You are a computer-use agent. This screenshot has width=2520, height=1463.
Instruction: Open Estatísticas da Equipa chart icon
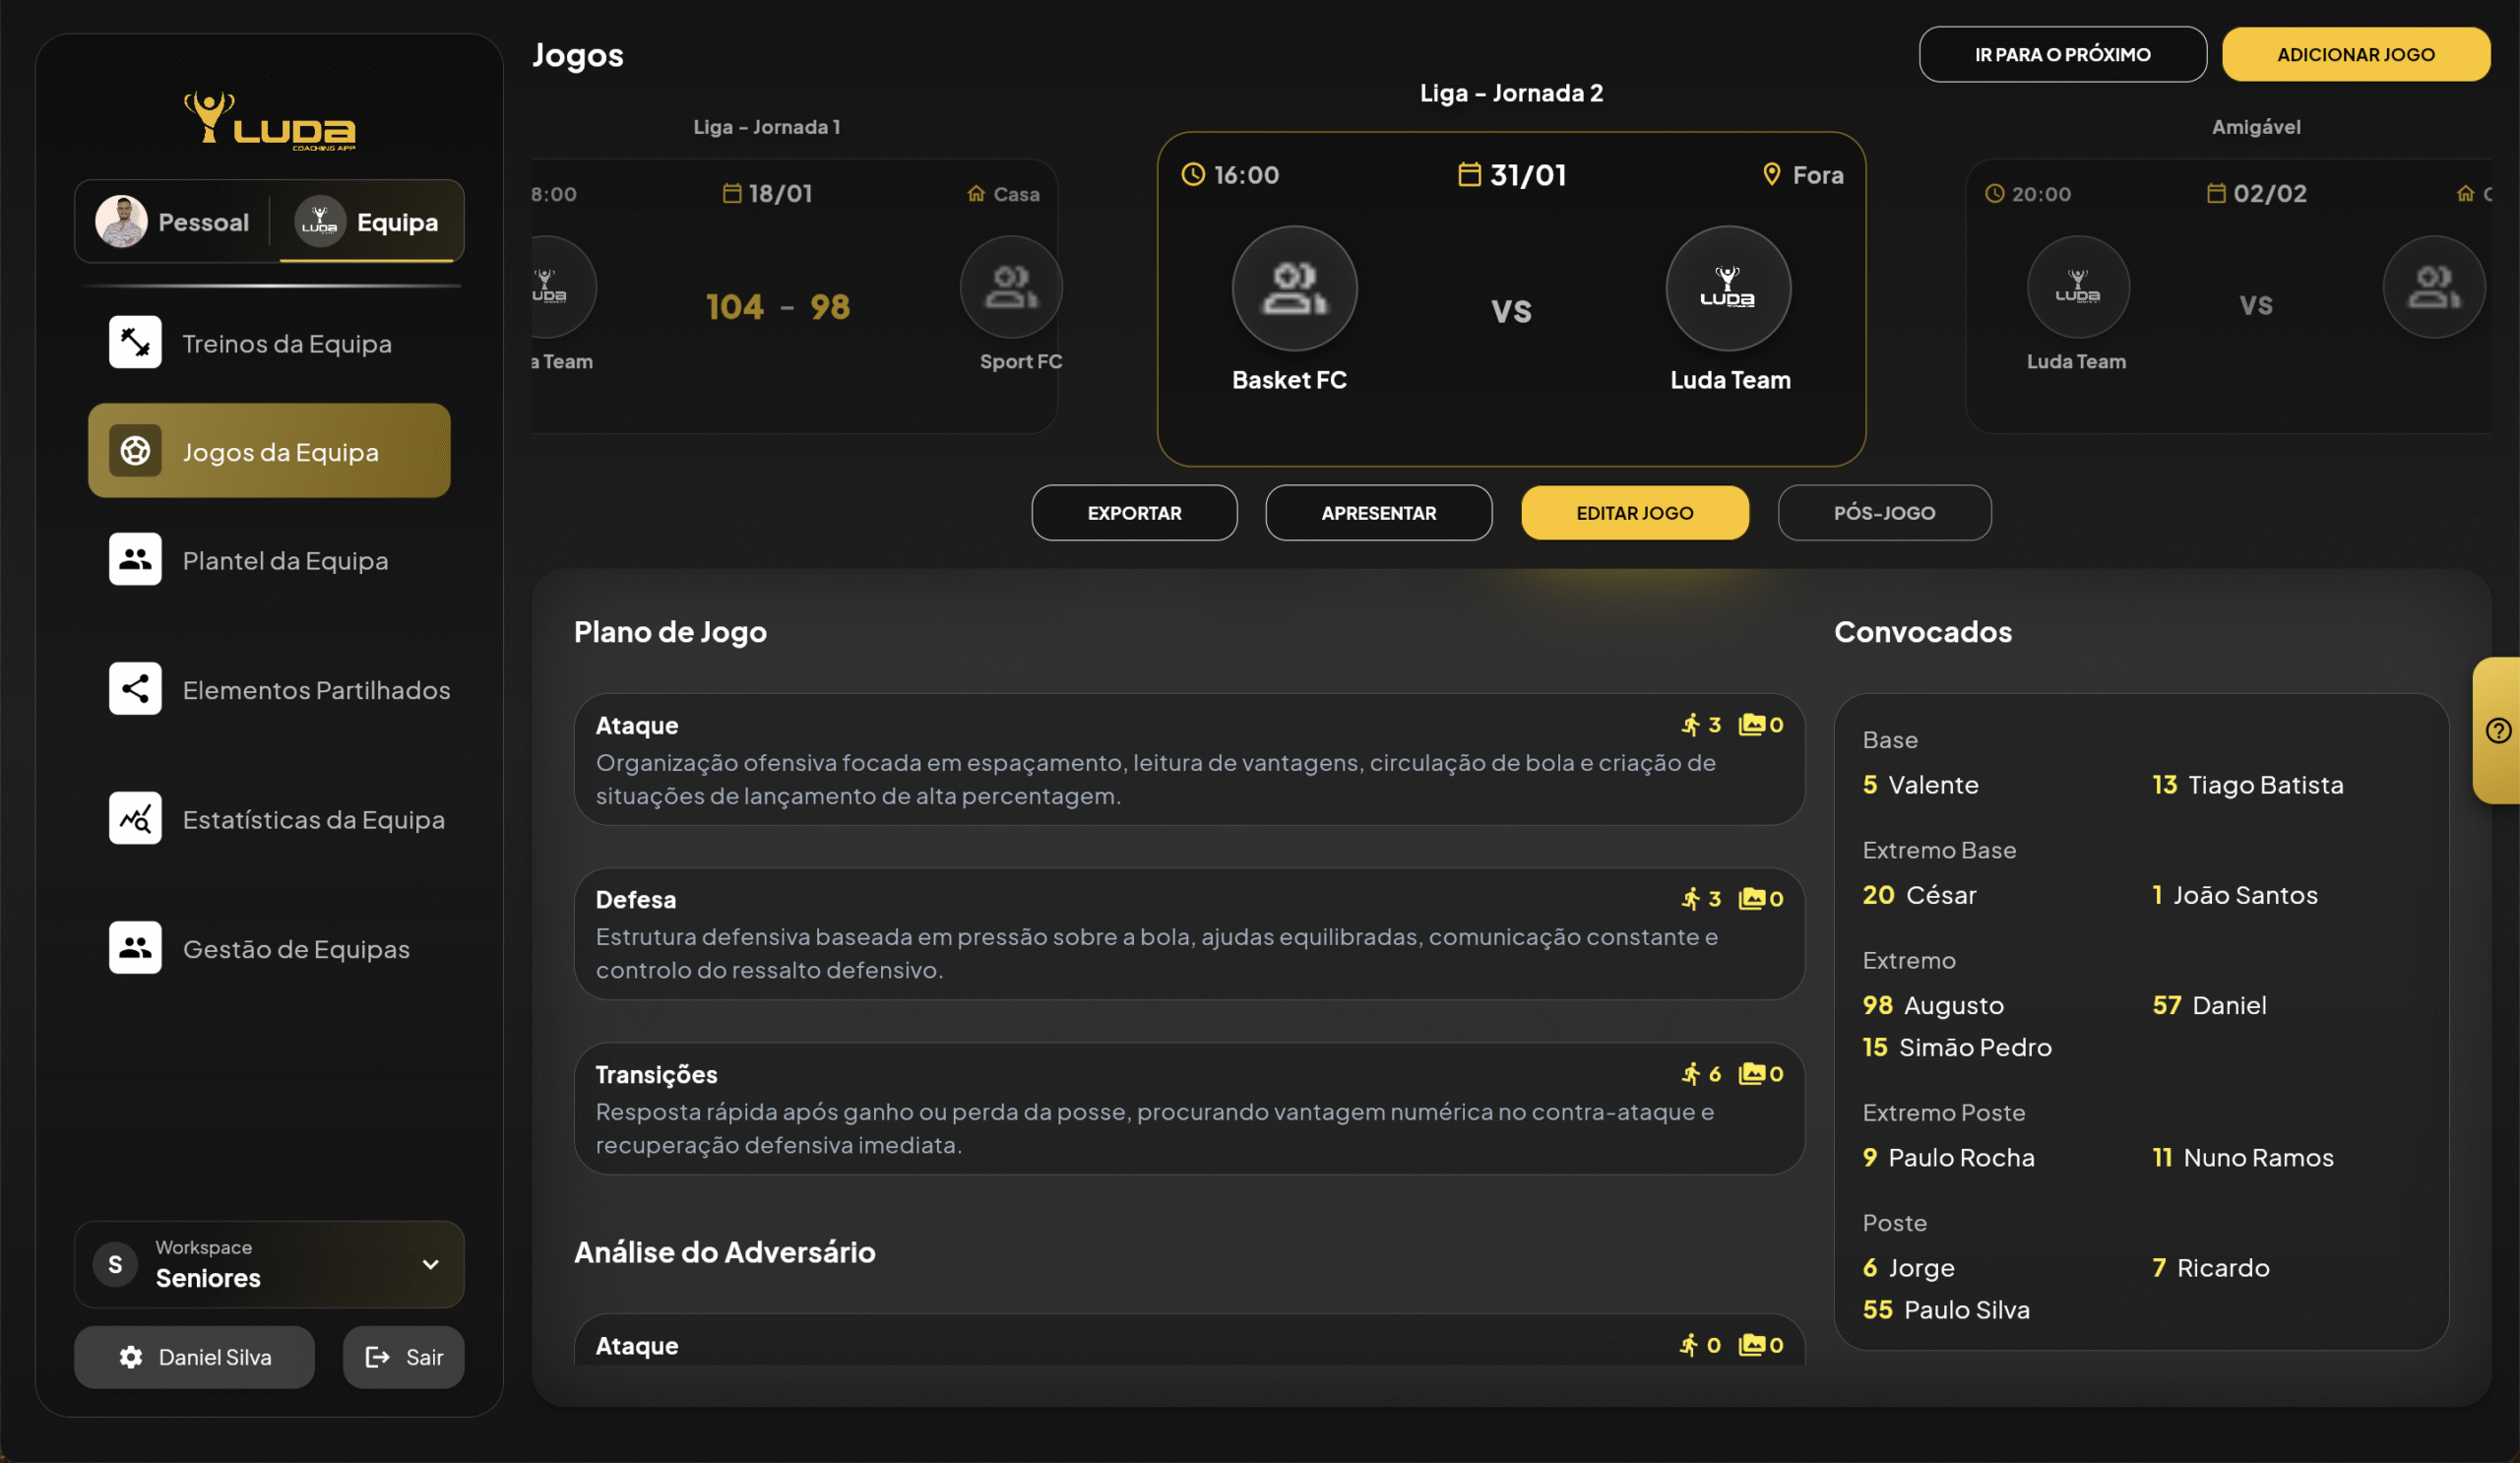tap(135, 819)
